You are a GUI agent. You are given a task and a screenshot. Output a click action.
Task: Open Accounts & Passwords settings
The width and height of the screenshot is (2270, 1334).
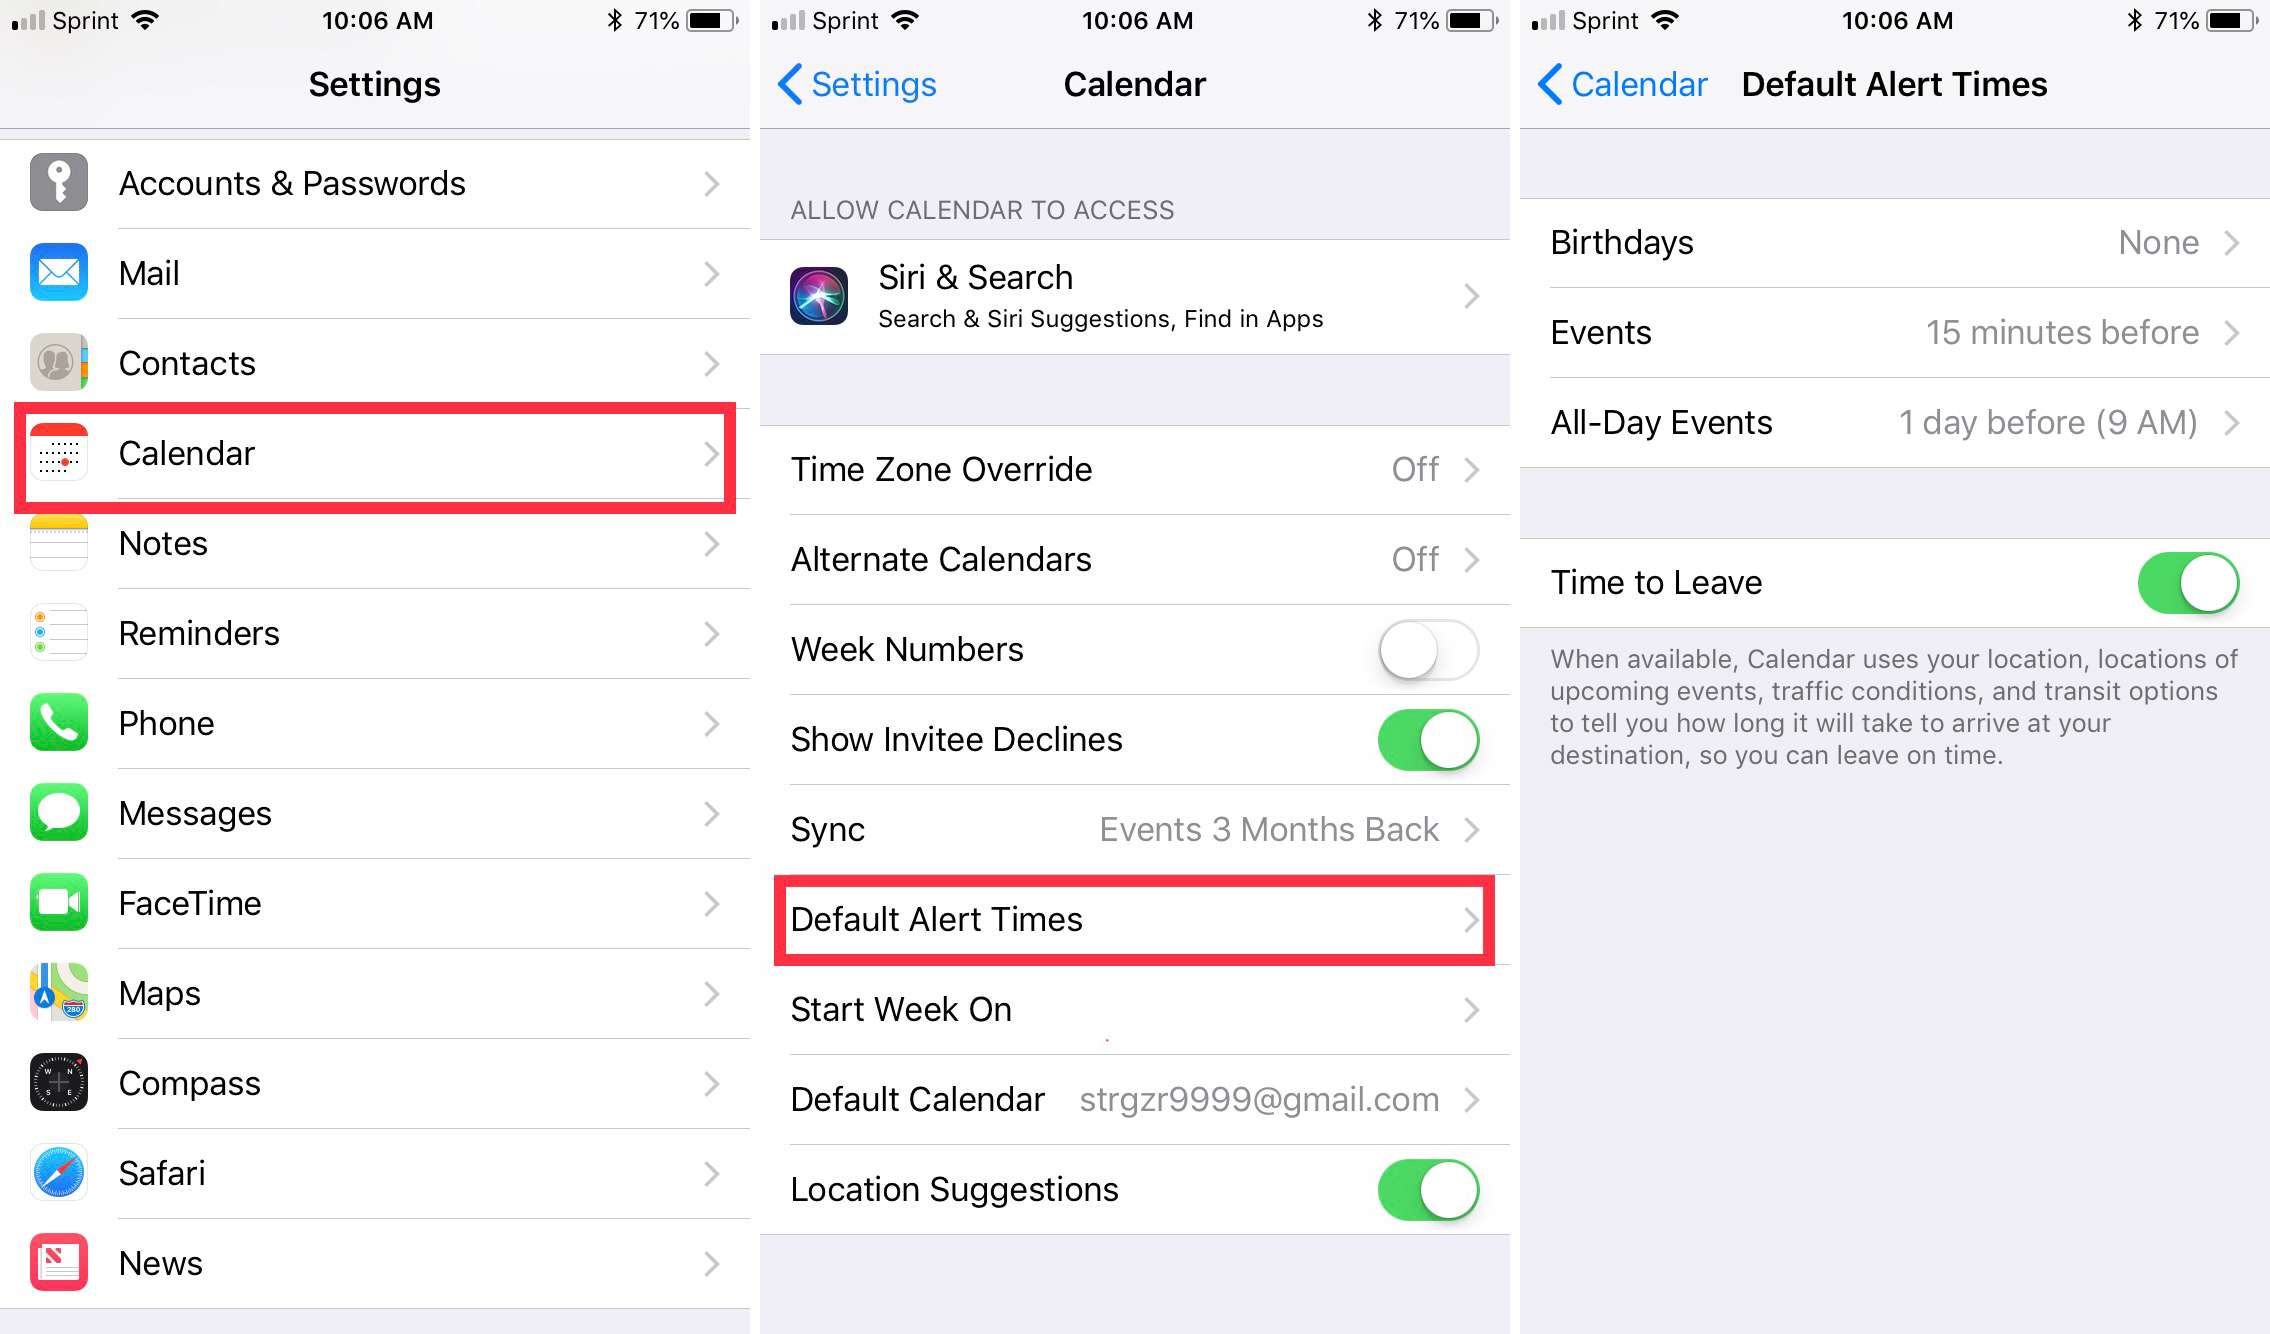point(373,183)
